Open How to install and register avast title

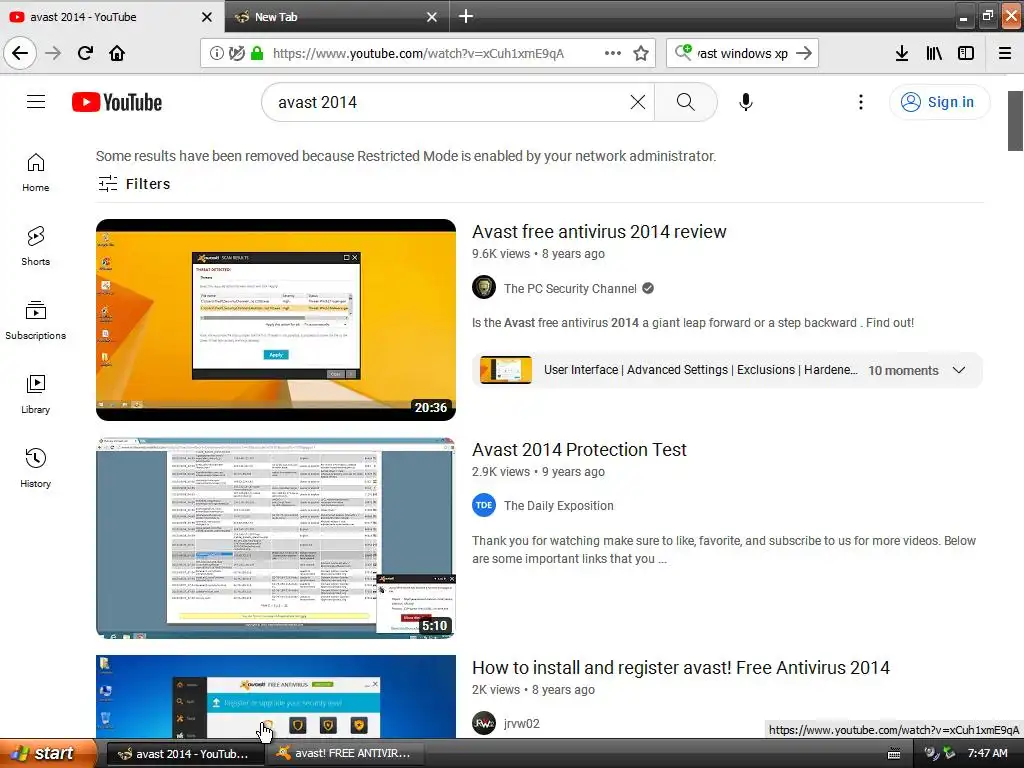coord(680,668)
